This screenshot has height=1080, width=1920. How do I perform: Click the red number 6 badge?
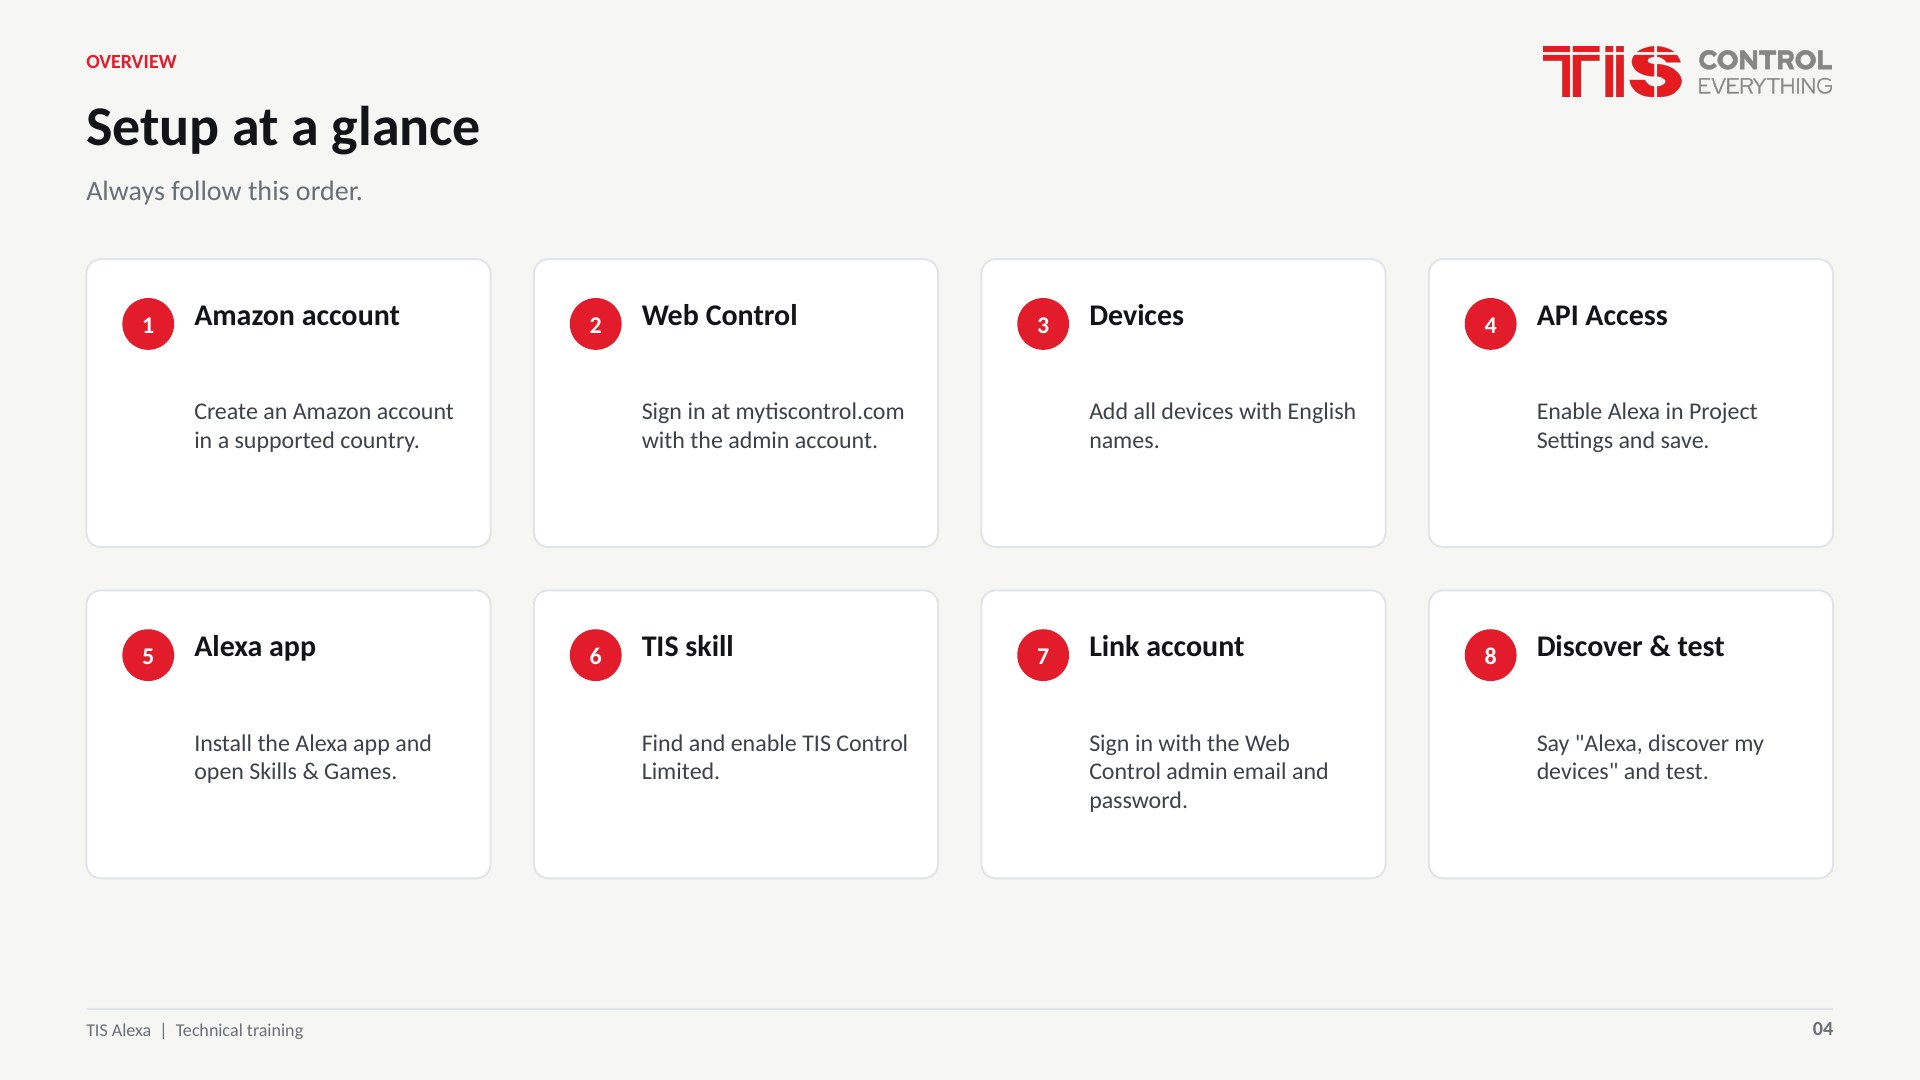pos(595,655)
